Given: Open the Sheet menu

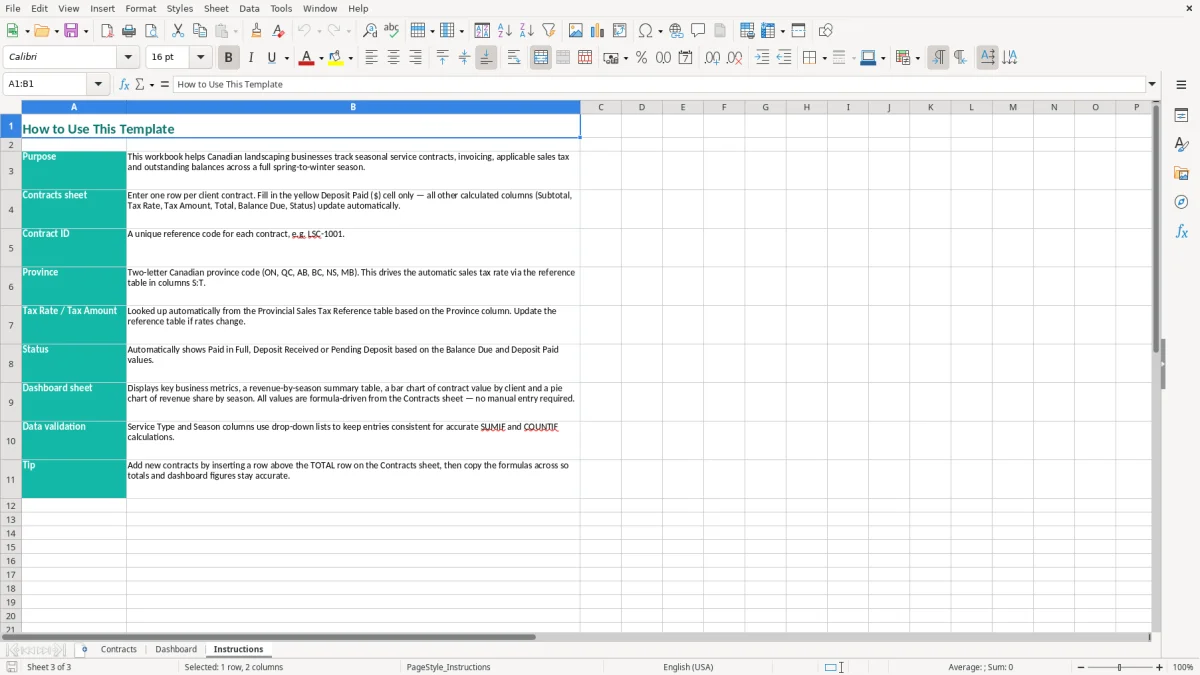Looking at the screenshot, I should 216,8.
